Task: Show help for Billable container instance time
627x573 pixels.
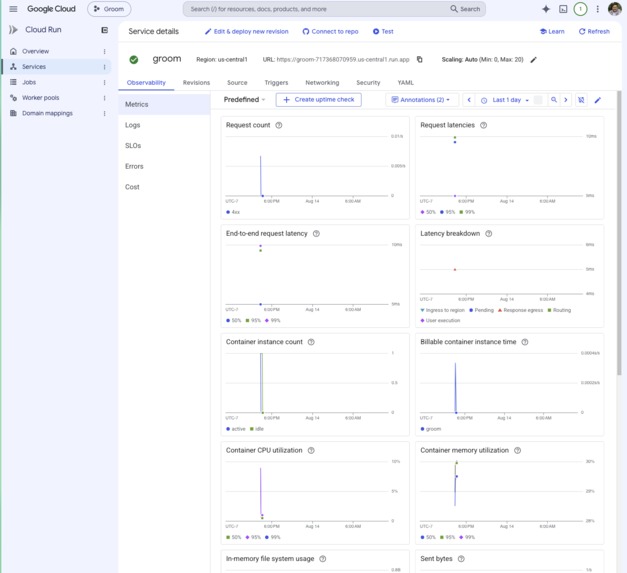Action: point(525,342)
